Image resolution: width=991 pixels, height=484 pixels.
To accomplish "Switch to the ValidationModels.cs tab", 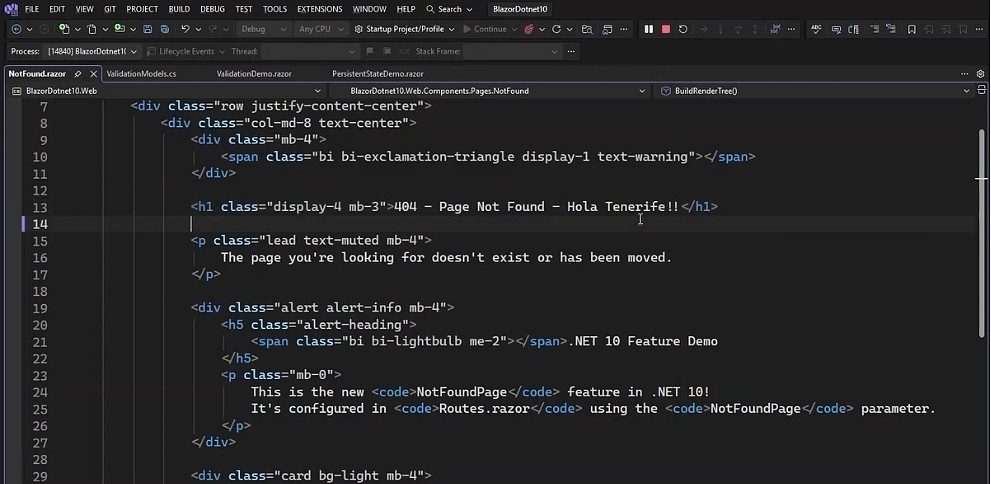I will click(x=142, y=74).
